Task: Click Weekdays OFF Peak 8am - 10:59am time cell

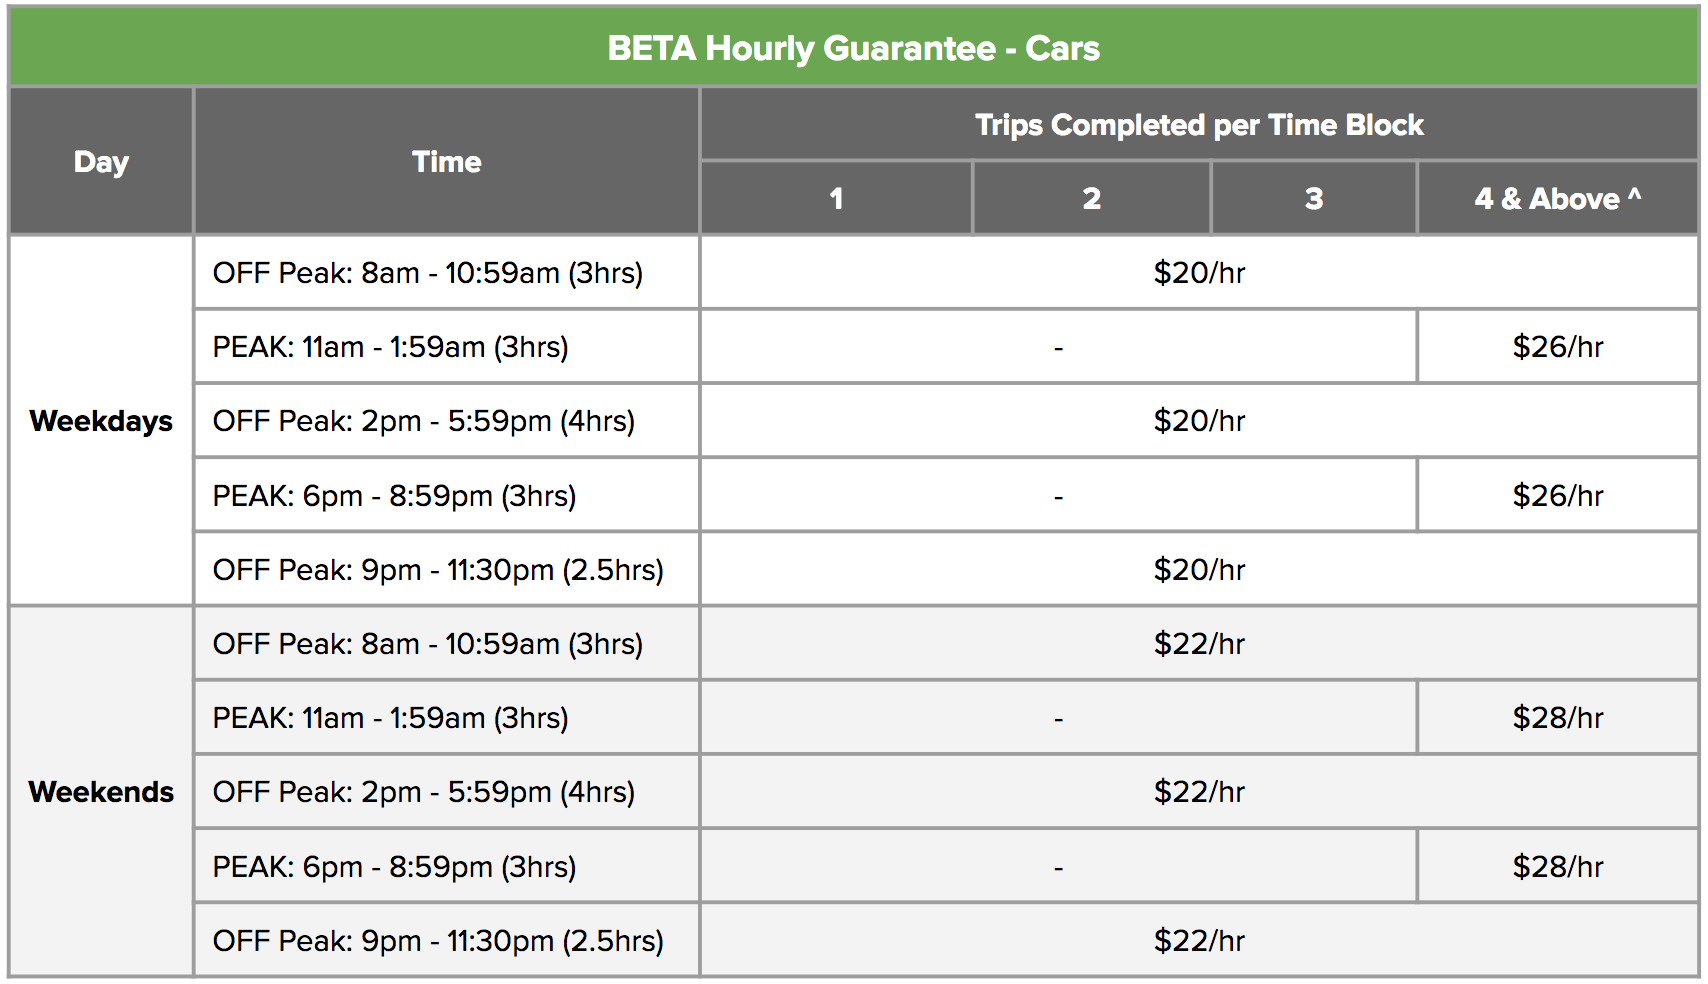Action: point(428,273)
